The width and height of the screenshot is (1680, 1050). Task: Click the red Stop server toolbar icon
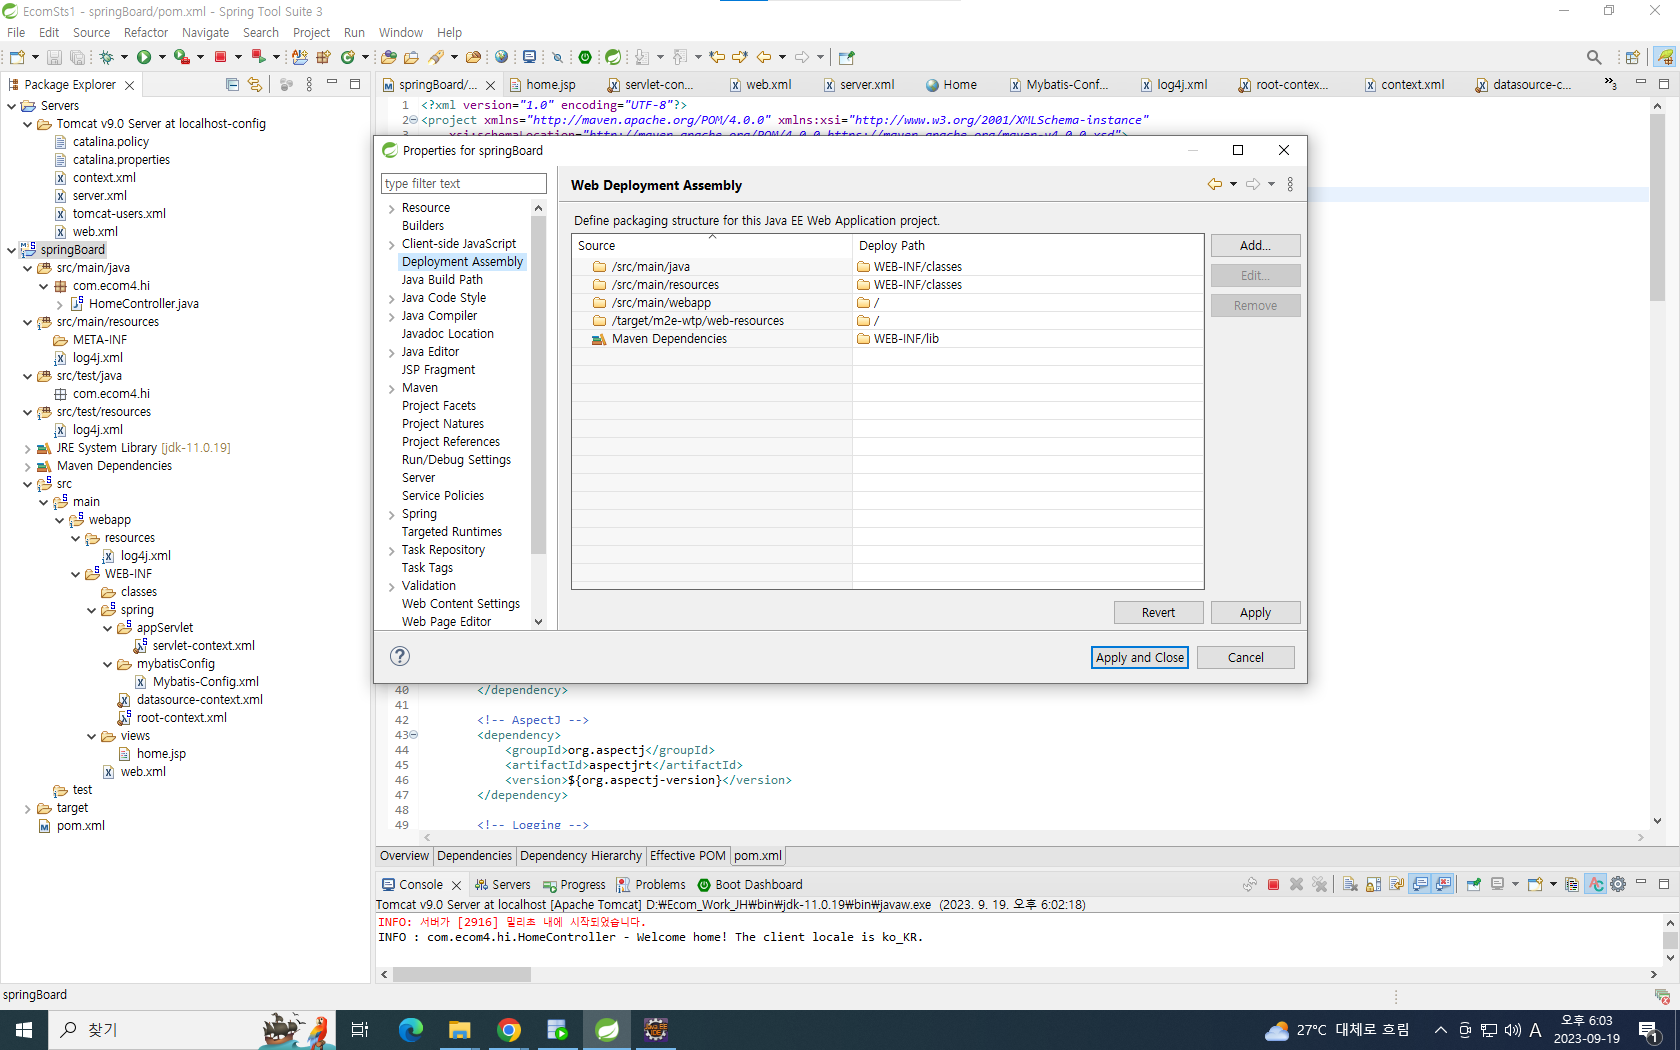click(x=221, y=57)
